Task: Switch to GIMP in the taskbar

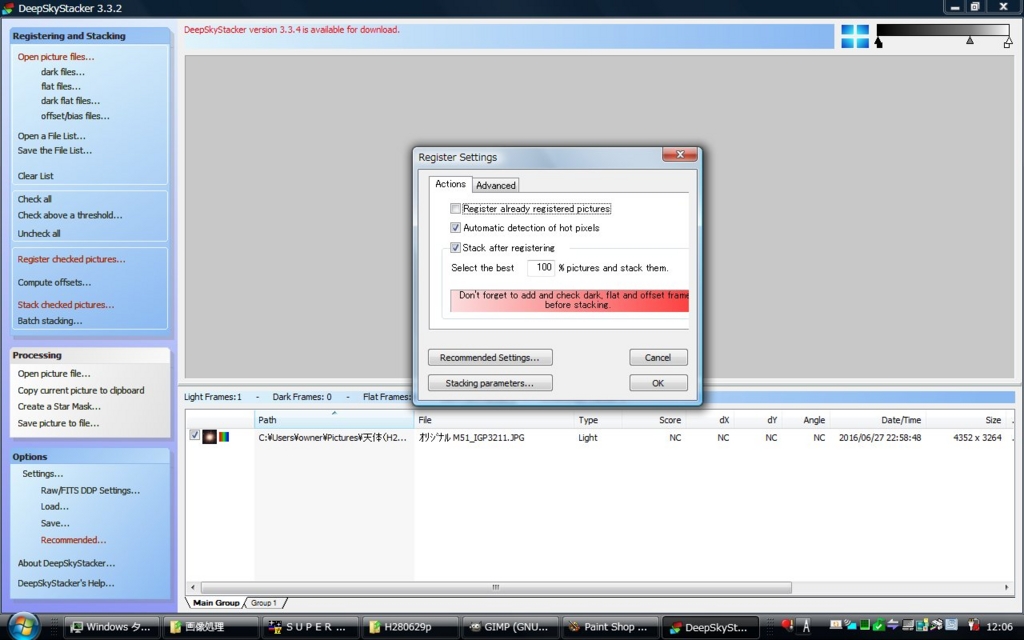Action: (509, 627)
